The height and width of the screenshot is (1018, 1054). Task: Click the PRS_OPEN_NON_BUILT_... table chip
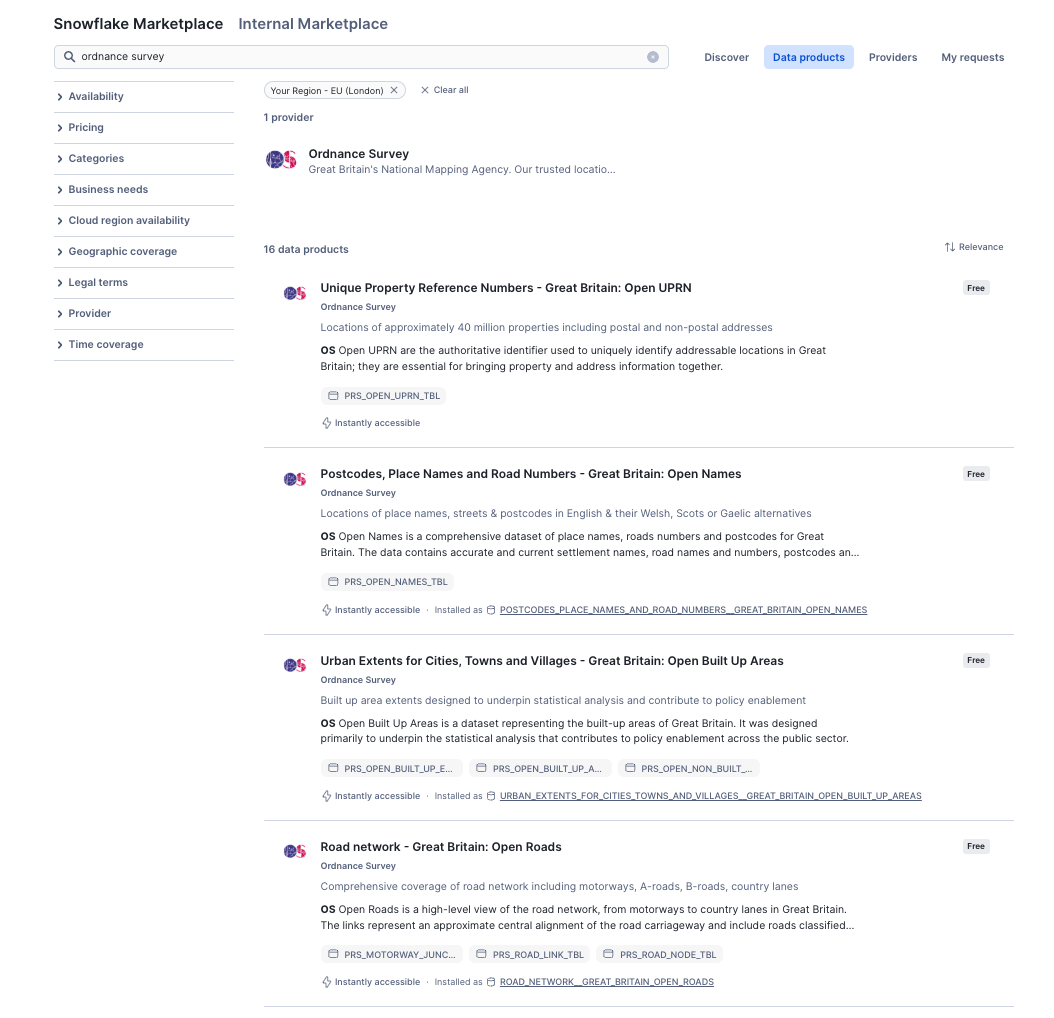[689, 769]
